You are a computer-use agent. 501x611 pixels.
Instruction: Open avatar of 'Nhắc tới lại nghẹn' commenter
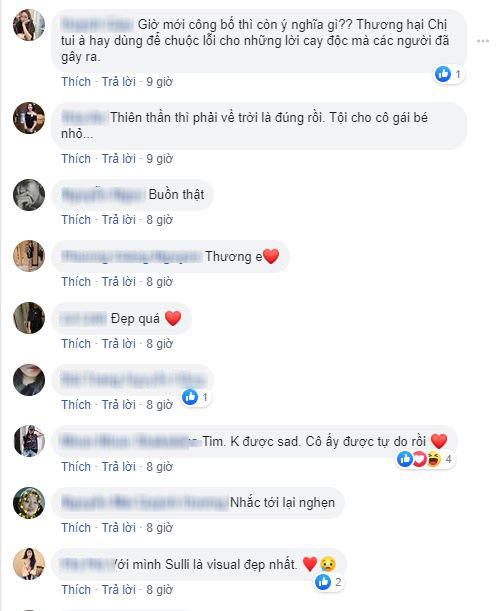[x=29, y=503]
